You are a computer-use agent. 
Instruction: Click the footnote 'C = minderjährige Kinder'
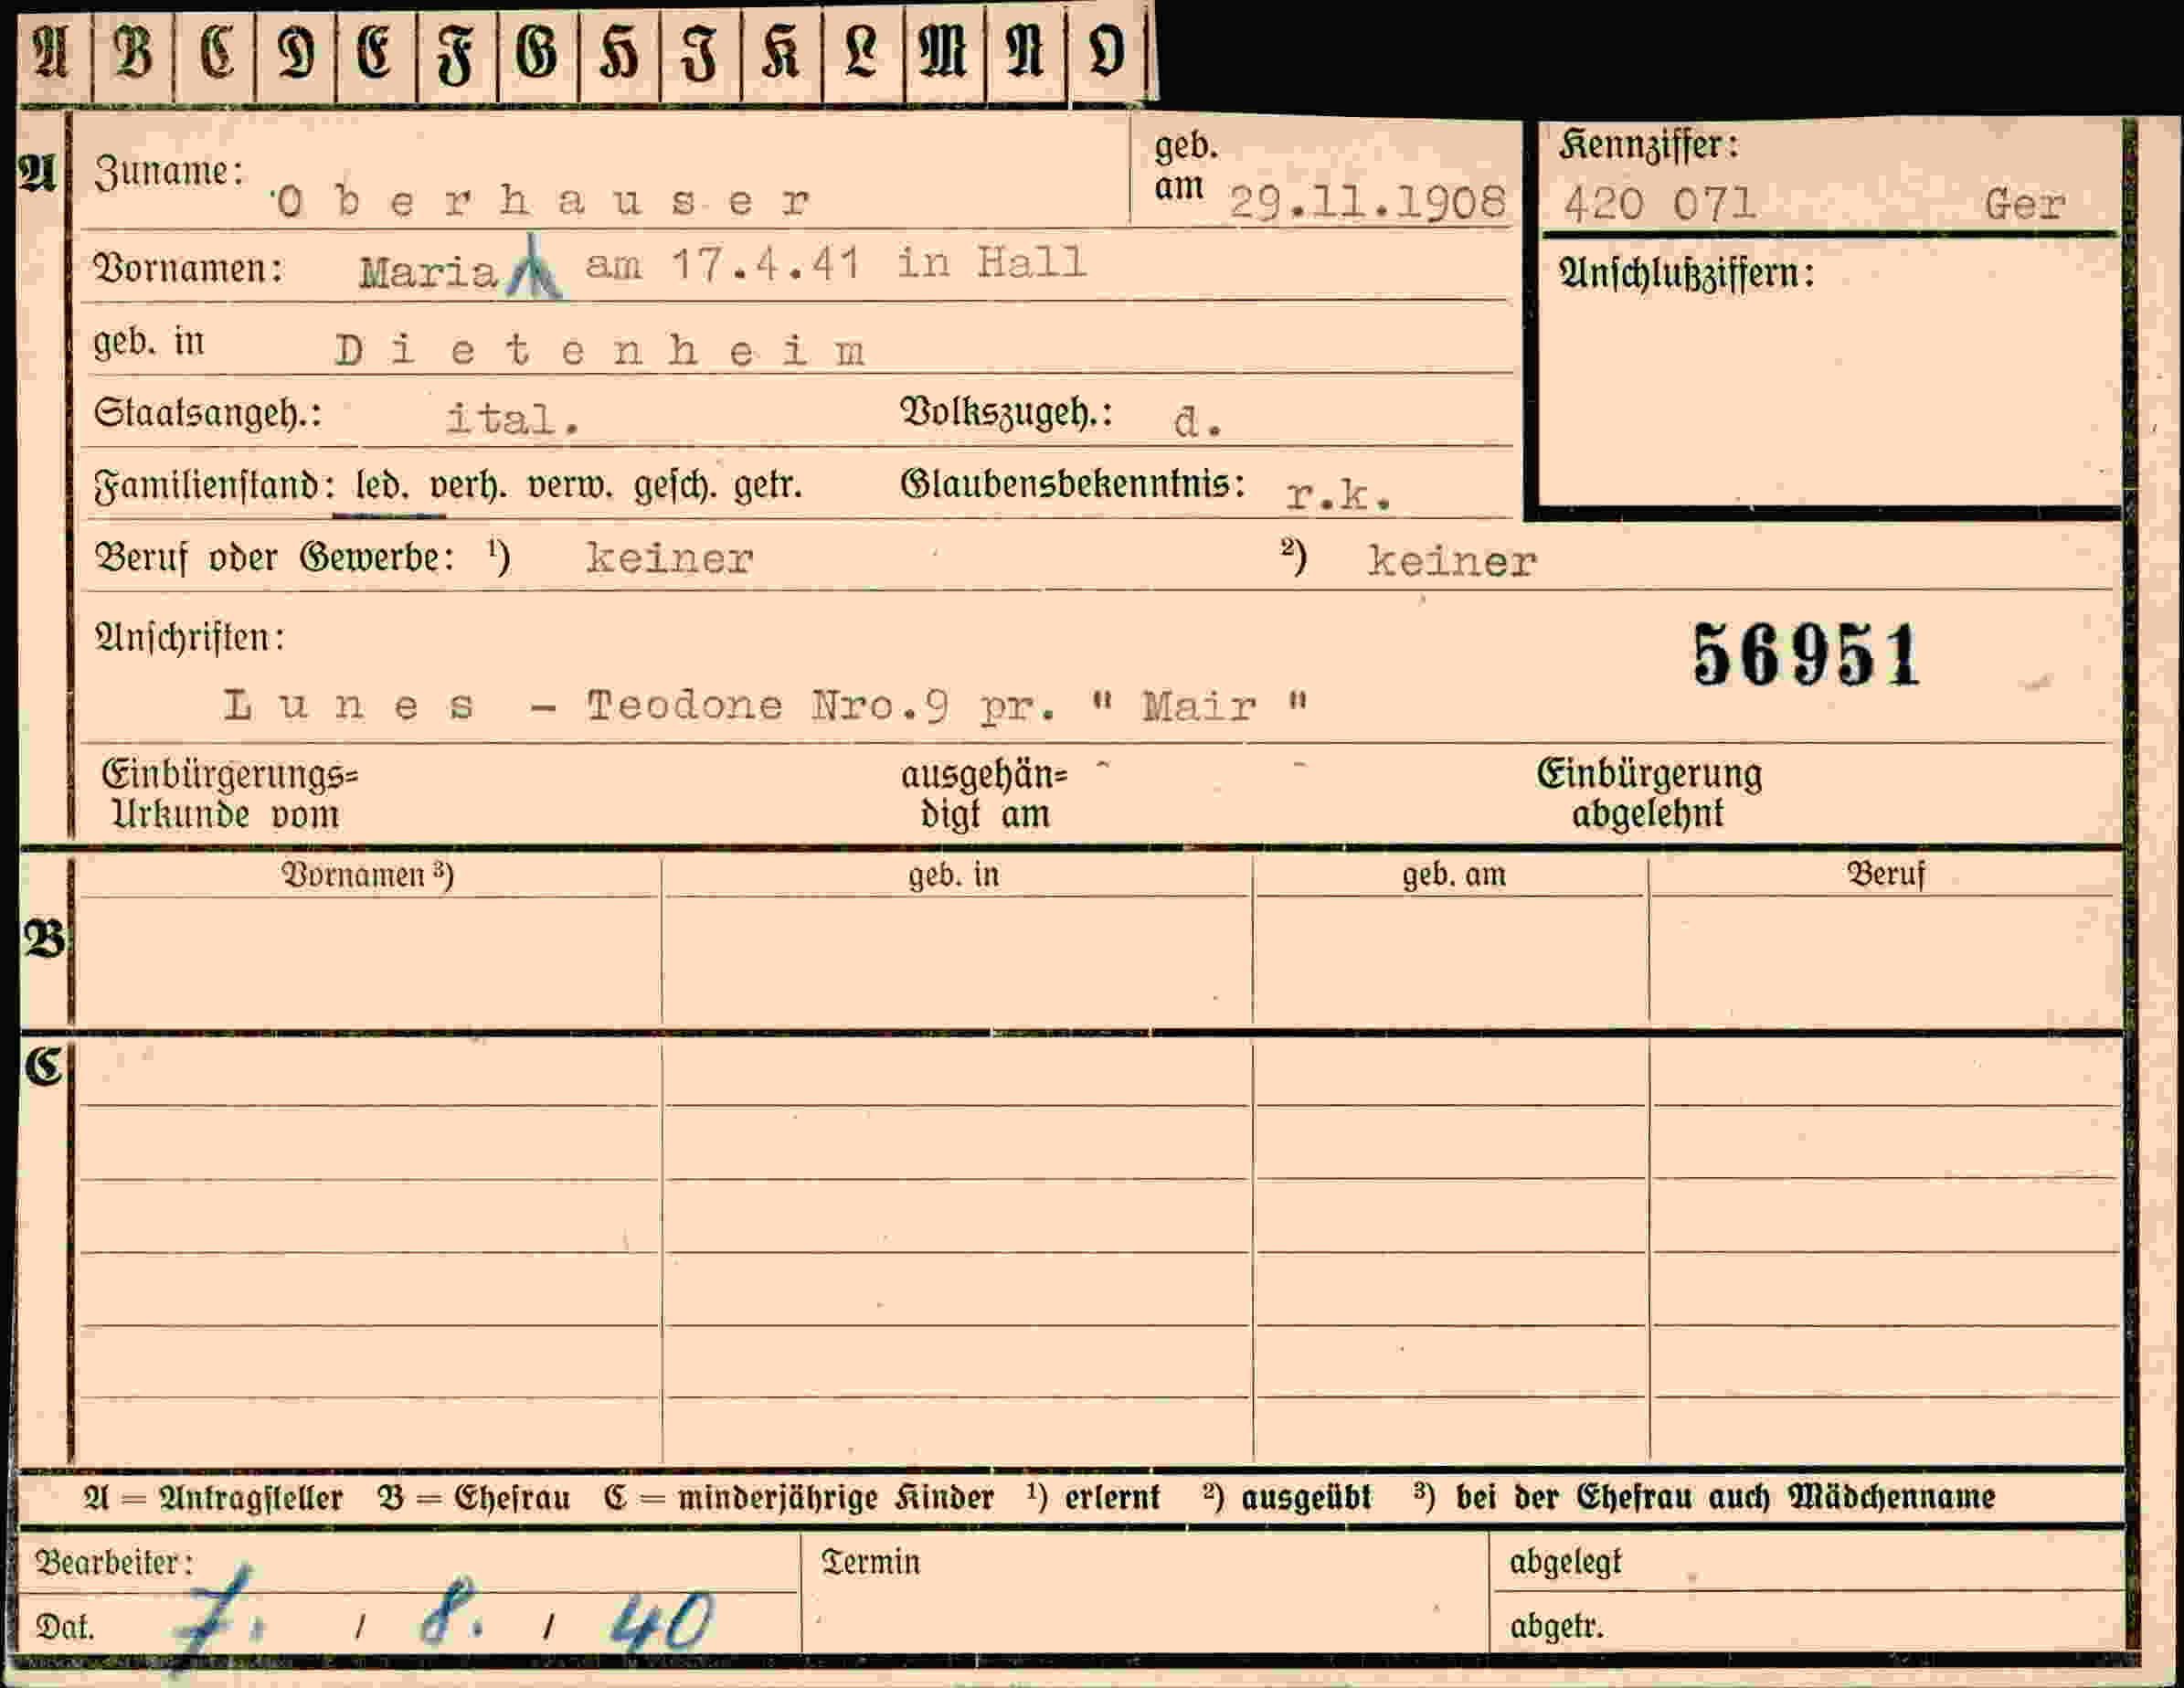pos(799,1497)
